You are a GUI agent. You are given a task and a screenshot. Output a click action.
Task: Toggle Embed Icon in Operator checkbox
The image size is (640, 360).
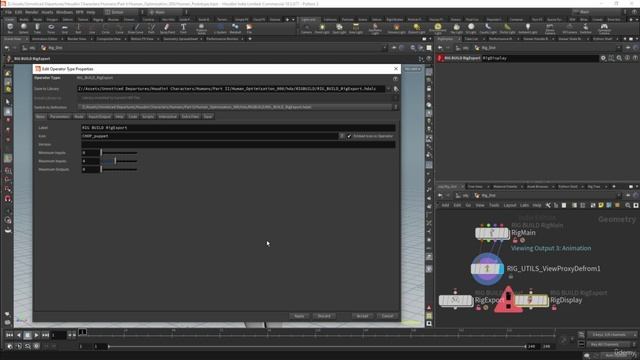pyautogui.click(x=349, y=136)
